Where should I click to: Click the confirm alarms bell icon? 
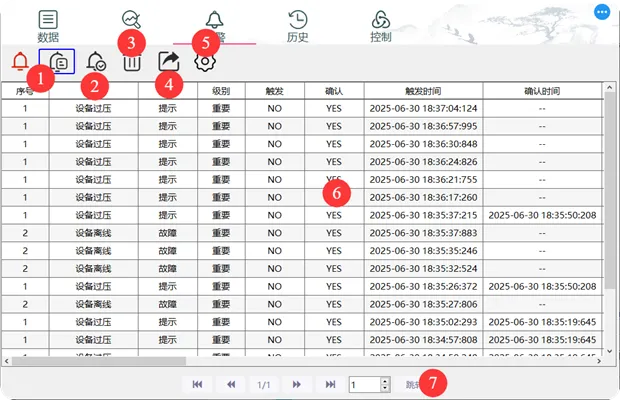click(x=96, y=61)
